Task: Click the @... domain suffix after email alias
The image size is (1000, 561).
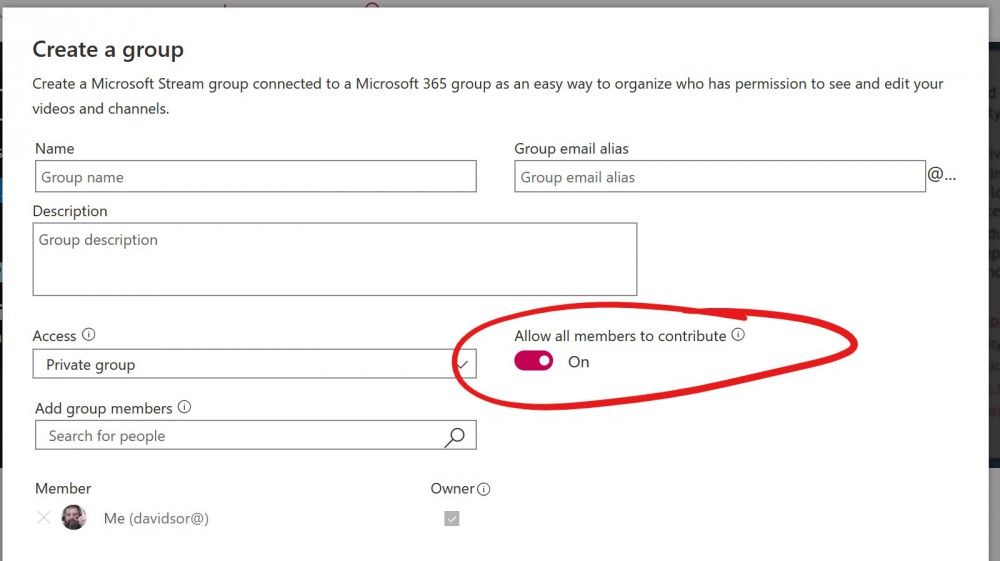Action: 941,175
